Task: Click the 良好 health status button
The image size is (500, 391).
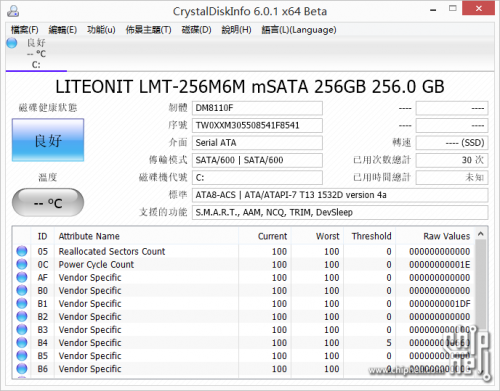Action: point(48,140)
